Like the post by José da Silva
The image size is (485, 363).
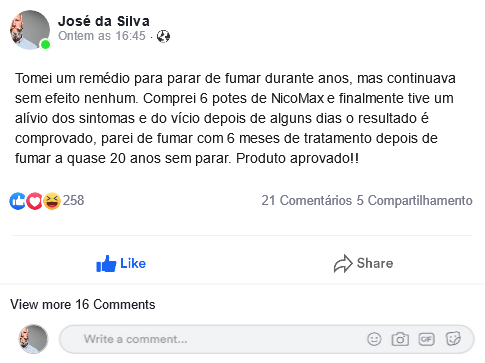(x=121, y=264)
